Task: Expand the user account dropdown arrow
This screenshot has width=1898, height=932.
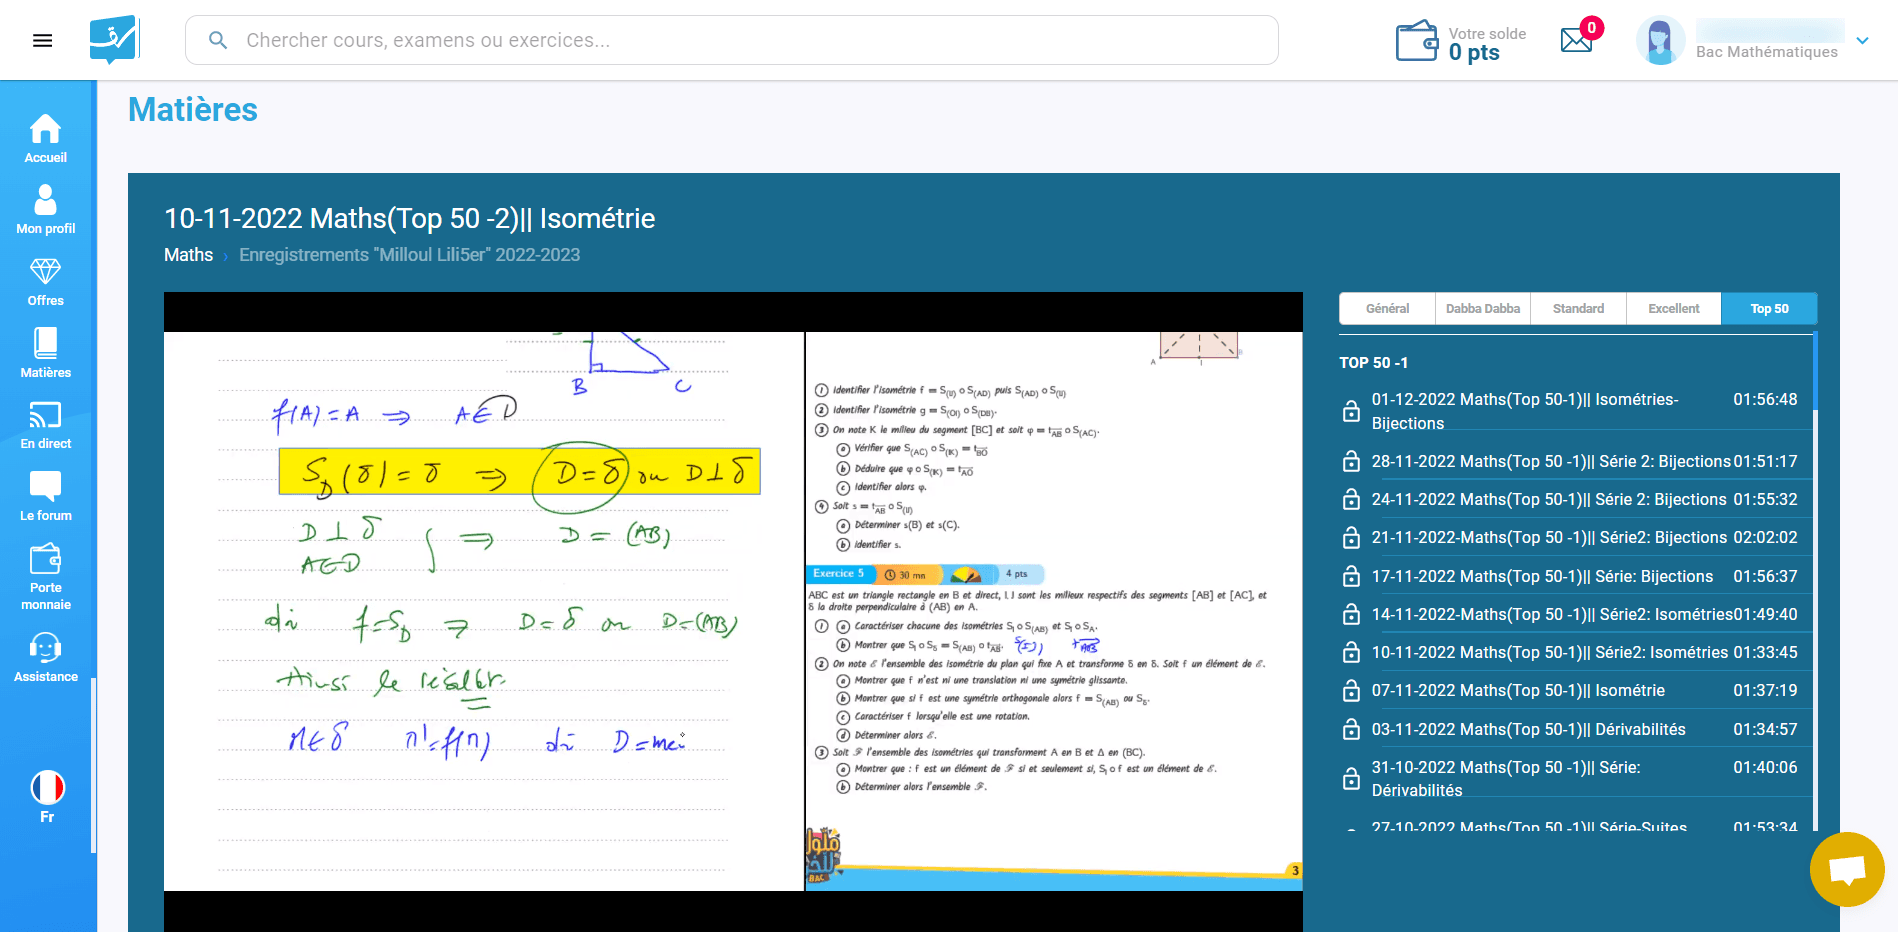Action: pos(1862,41)
